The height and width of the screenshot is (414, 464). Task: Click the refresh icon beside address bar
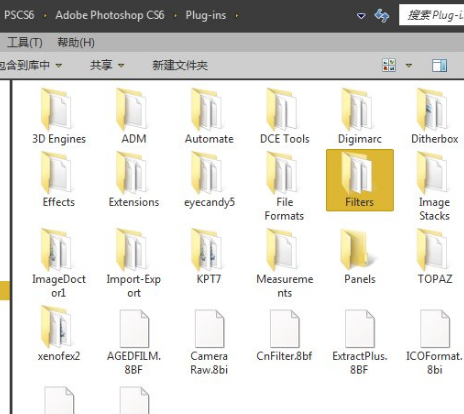tap(381, 16)
